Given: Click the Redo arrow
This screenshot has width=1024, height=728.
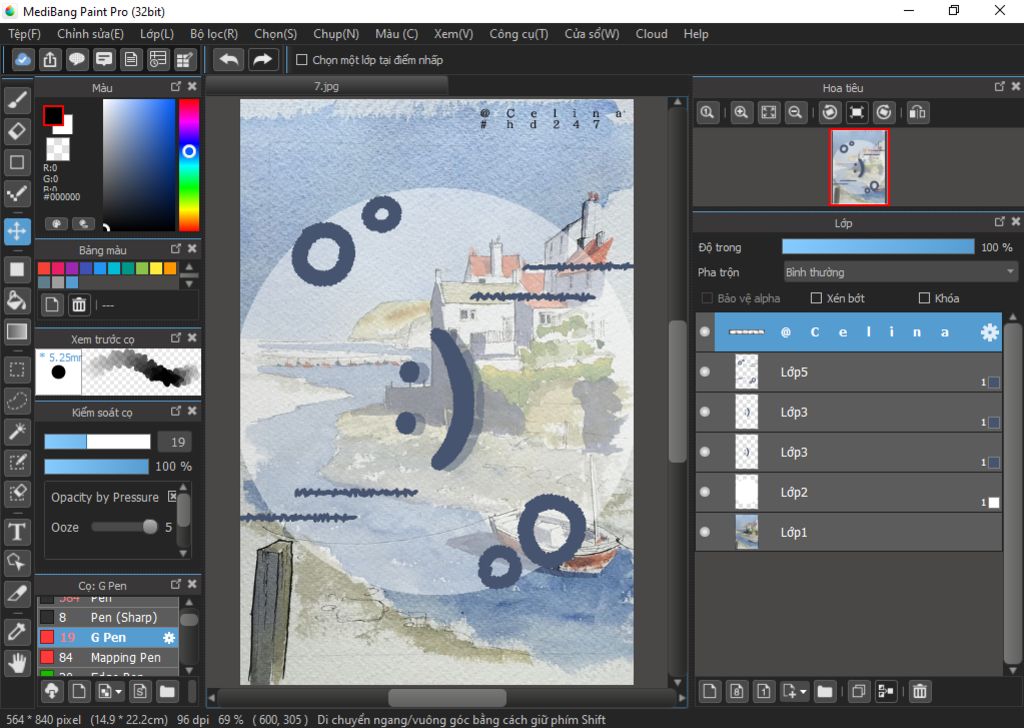Looking at the screenshot, I should [x=263, y=59].
